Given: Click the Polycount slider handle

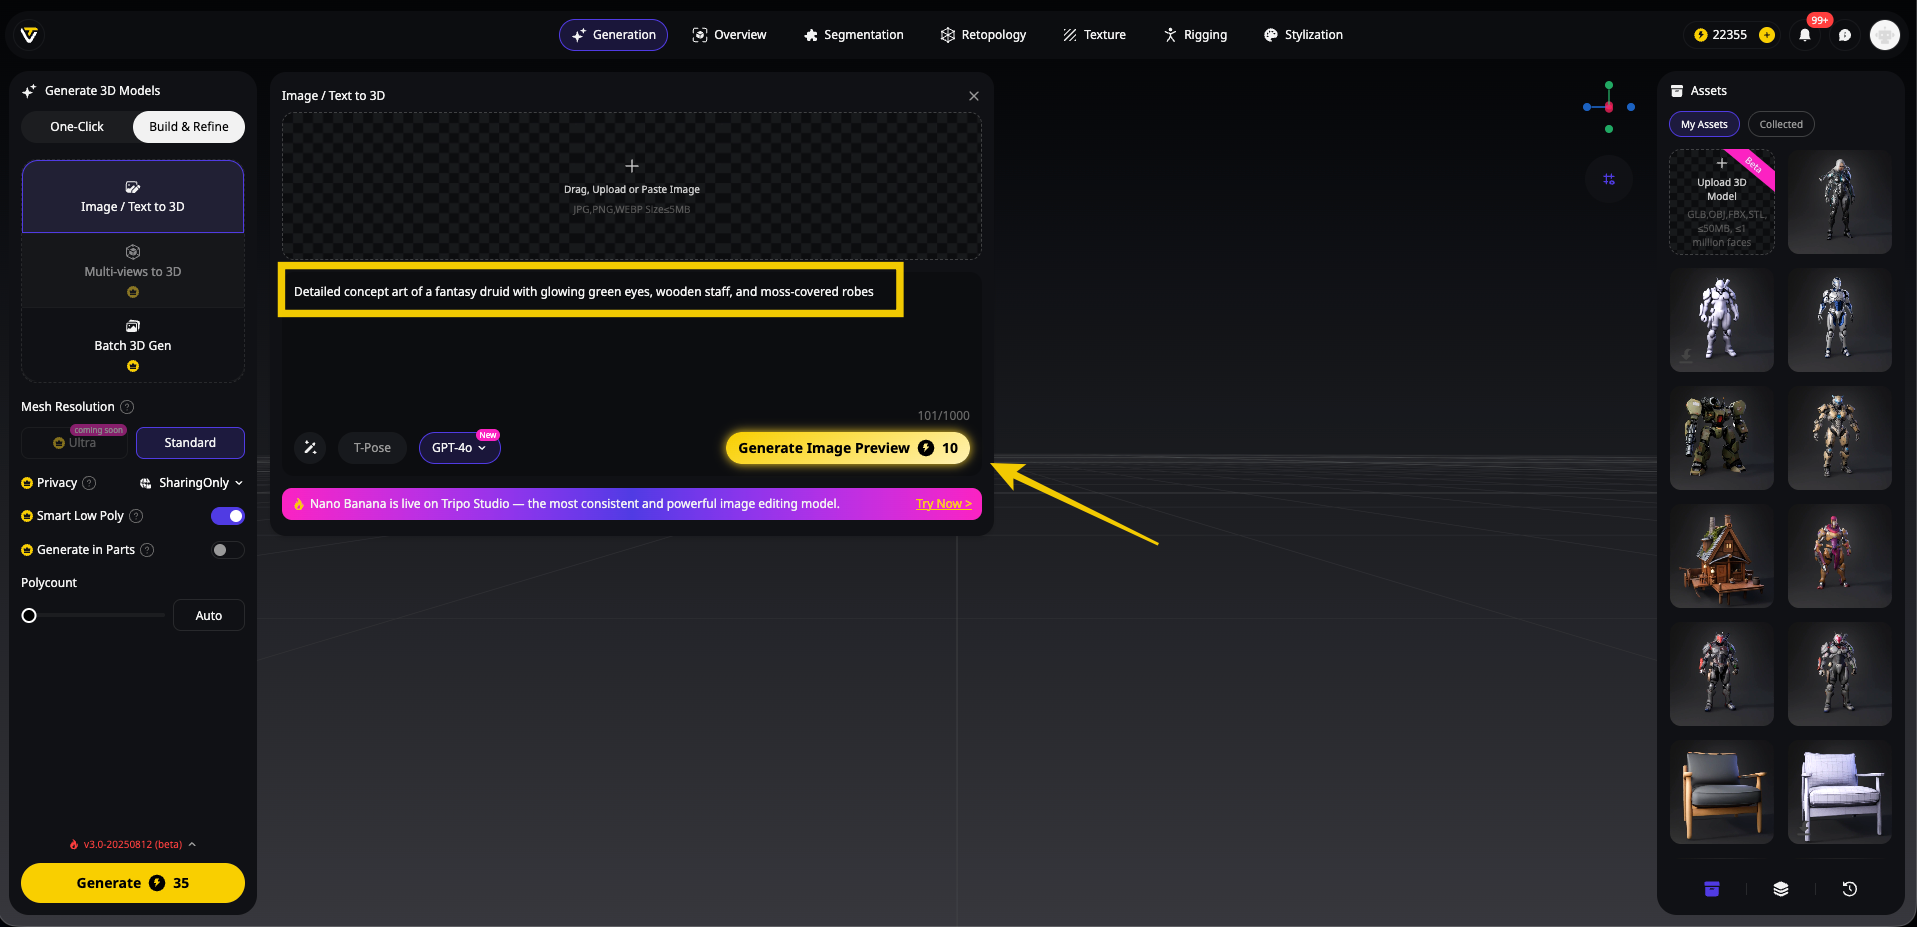Looking at the screenshot, I should point(29,616).
